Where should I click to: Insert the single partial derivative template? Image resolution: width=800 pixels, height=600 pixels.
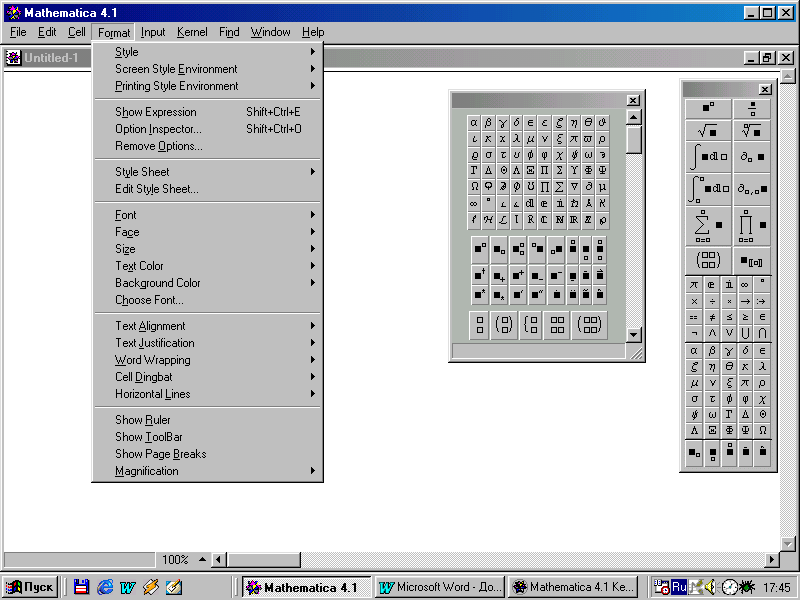[x=752, y=157]
